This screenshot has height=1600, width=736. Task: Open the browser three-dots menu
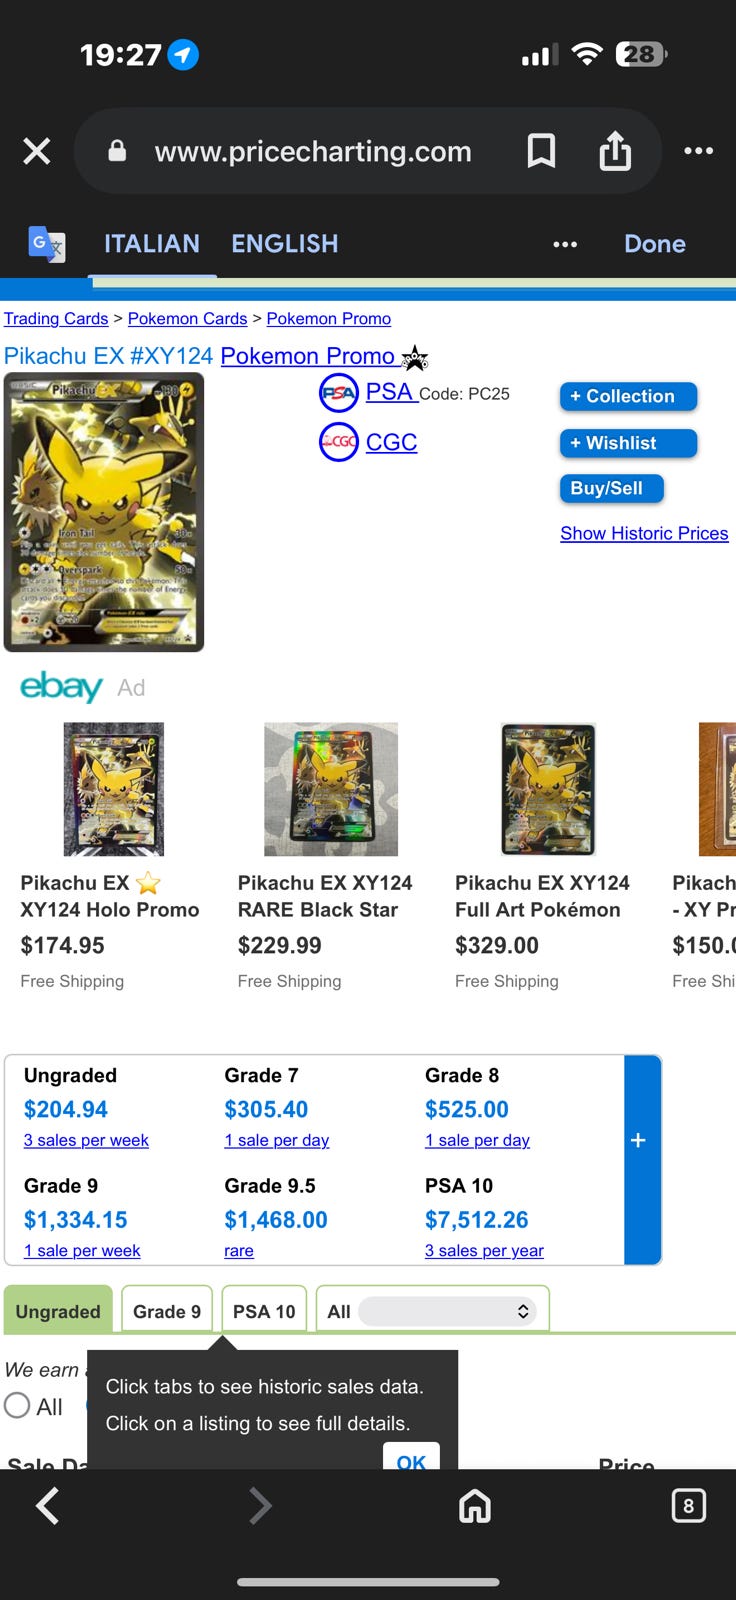pos(698,151)
